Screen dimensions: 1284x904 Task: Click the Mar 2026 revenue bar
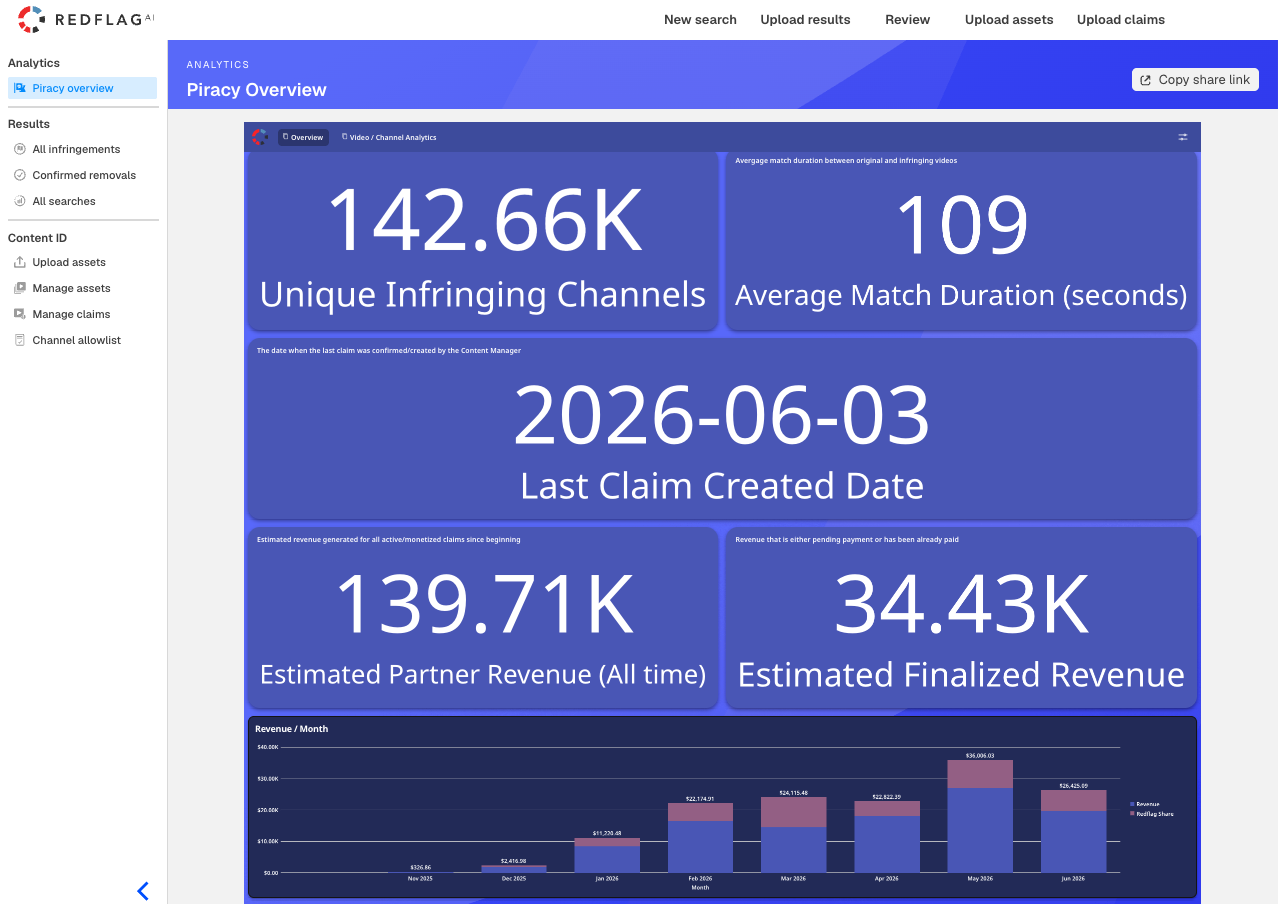click(x=793, y=834)
